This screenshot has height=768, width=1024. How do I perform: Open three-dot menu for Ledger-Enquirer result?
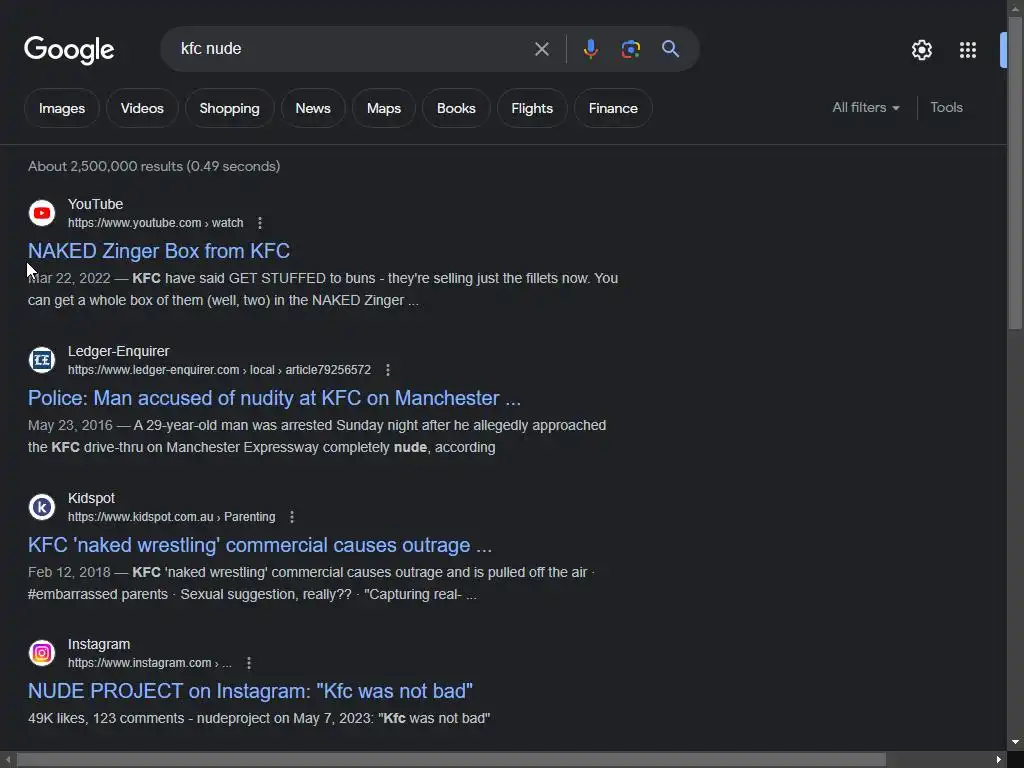click(388, 370)
